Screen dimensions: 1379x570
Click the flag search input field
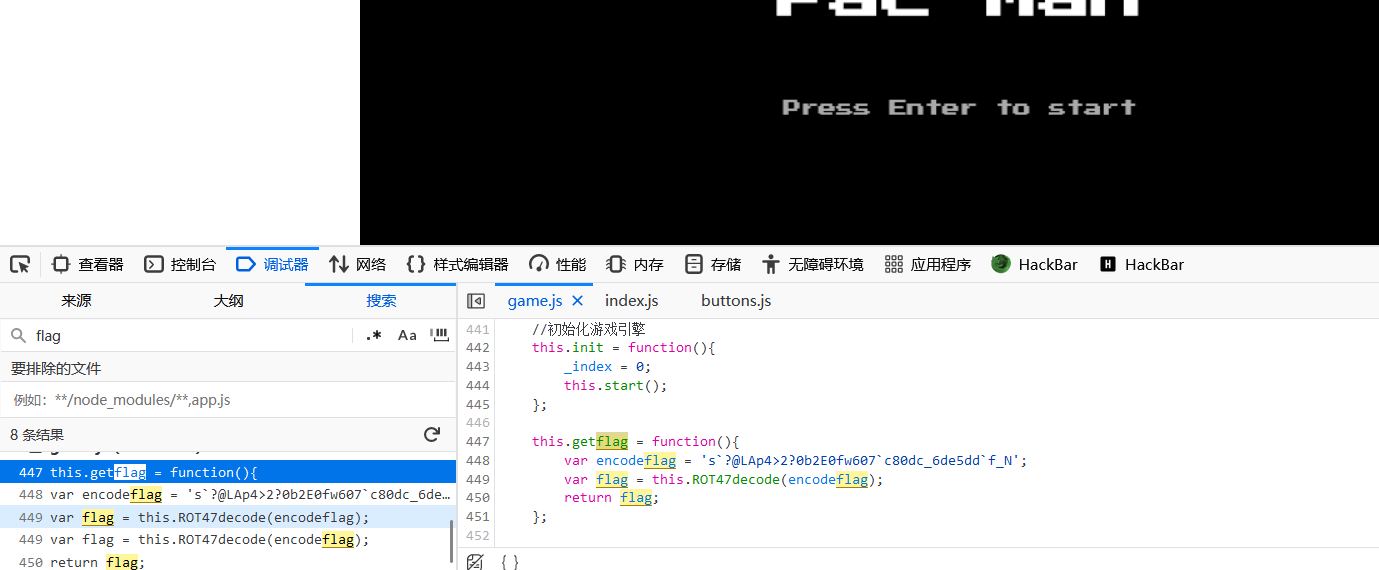[190, 336]
